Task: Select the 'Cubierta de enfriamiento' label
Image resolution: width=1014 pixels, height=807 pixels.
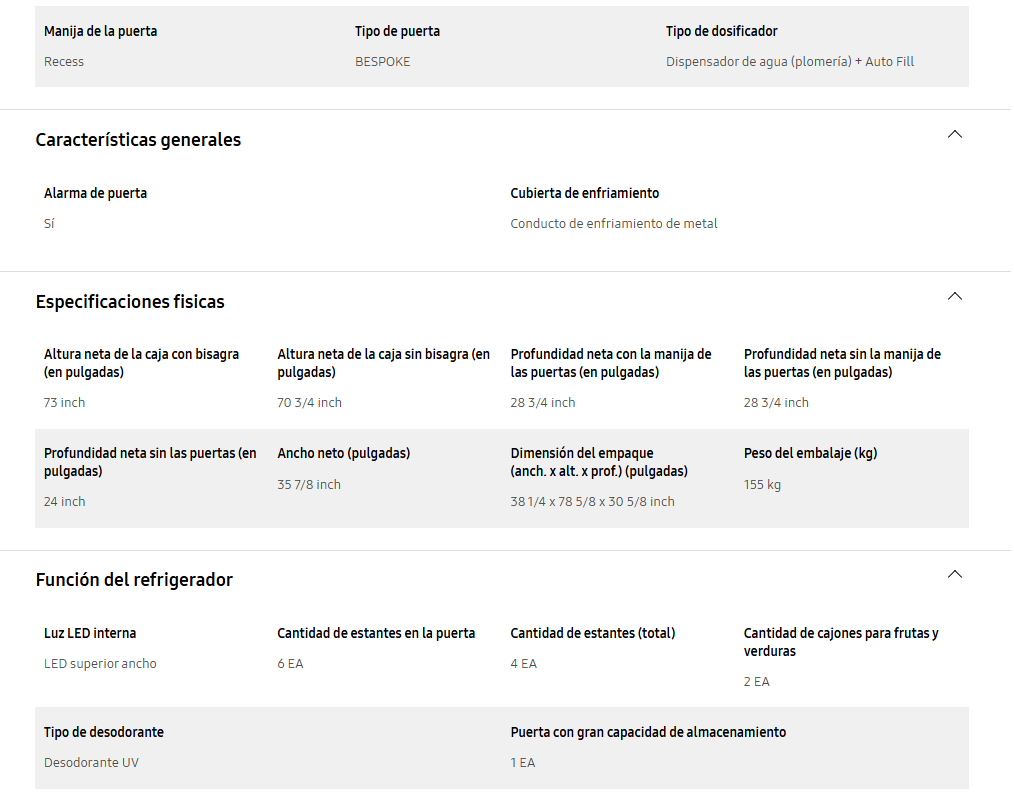Action: [x=585, y=193]
